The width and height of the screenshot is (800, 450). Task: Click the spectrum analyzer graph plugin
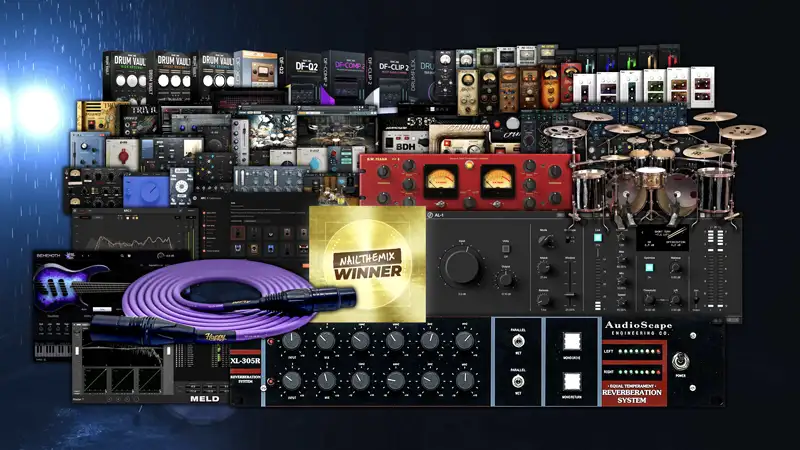(135, 234)
